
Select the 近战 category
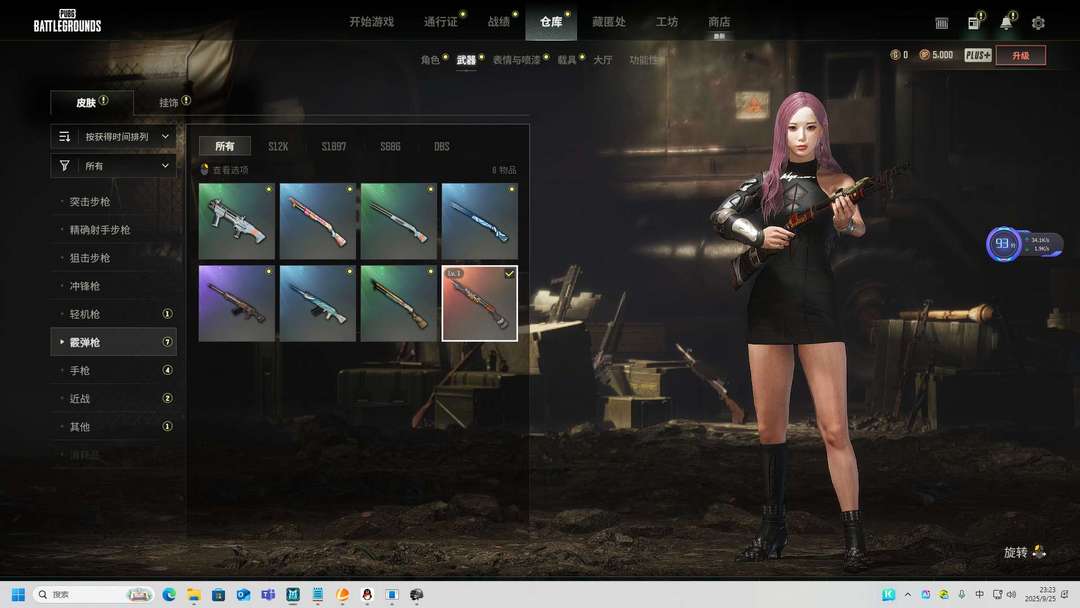click(x=114, y=399)
